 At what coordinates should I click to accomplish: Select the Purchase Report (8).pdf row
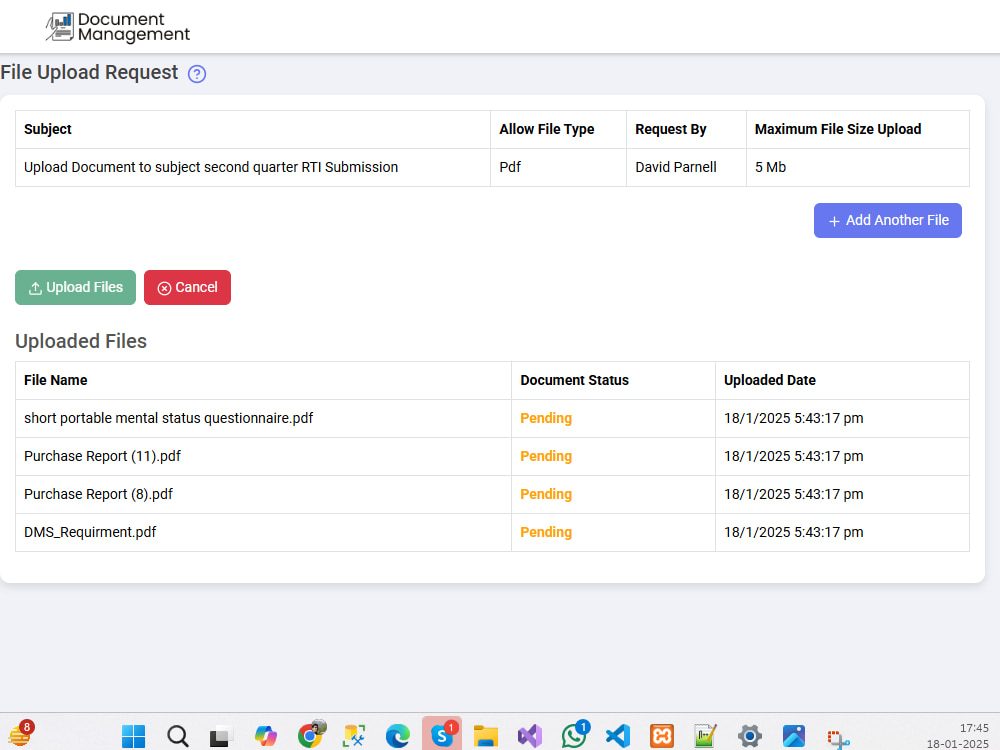492,494
